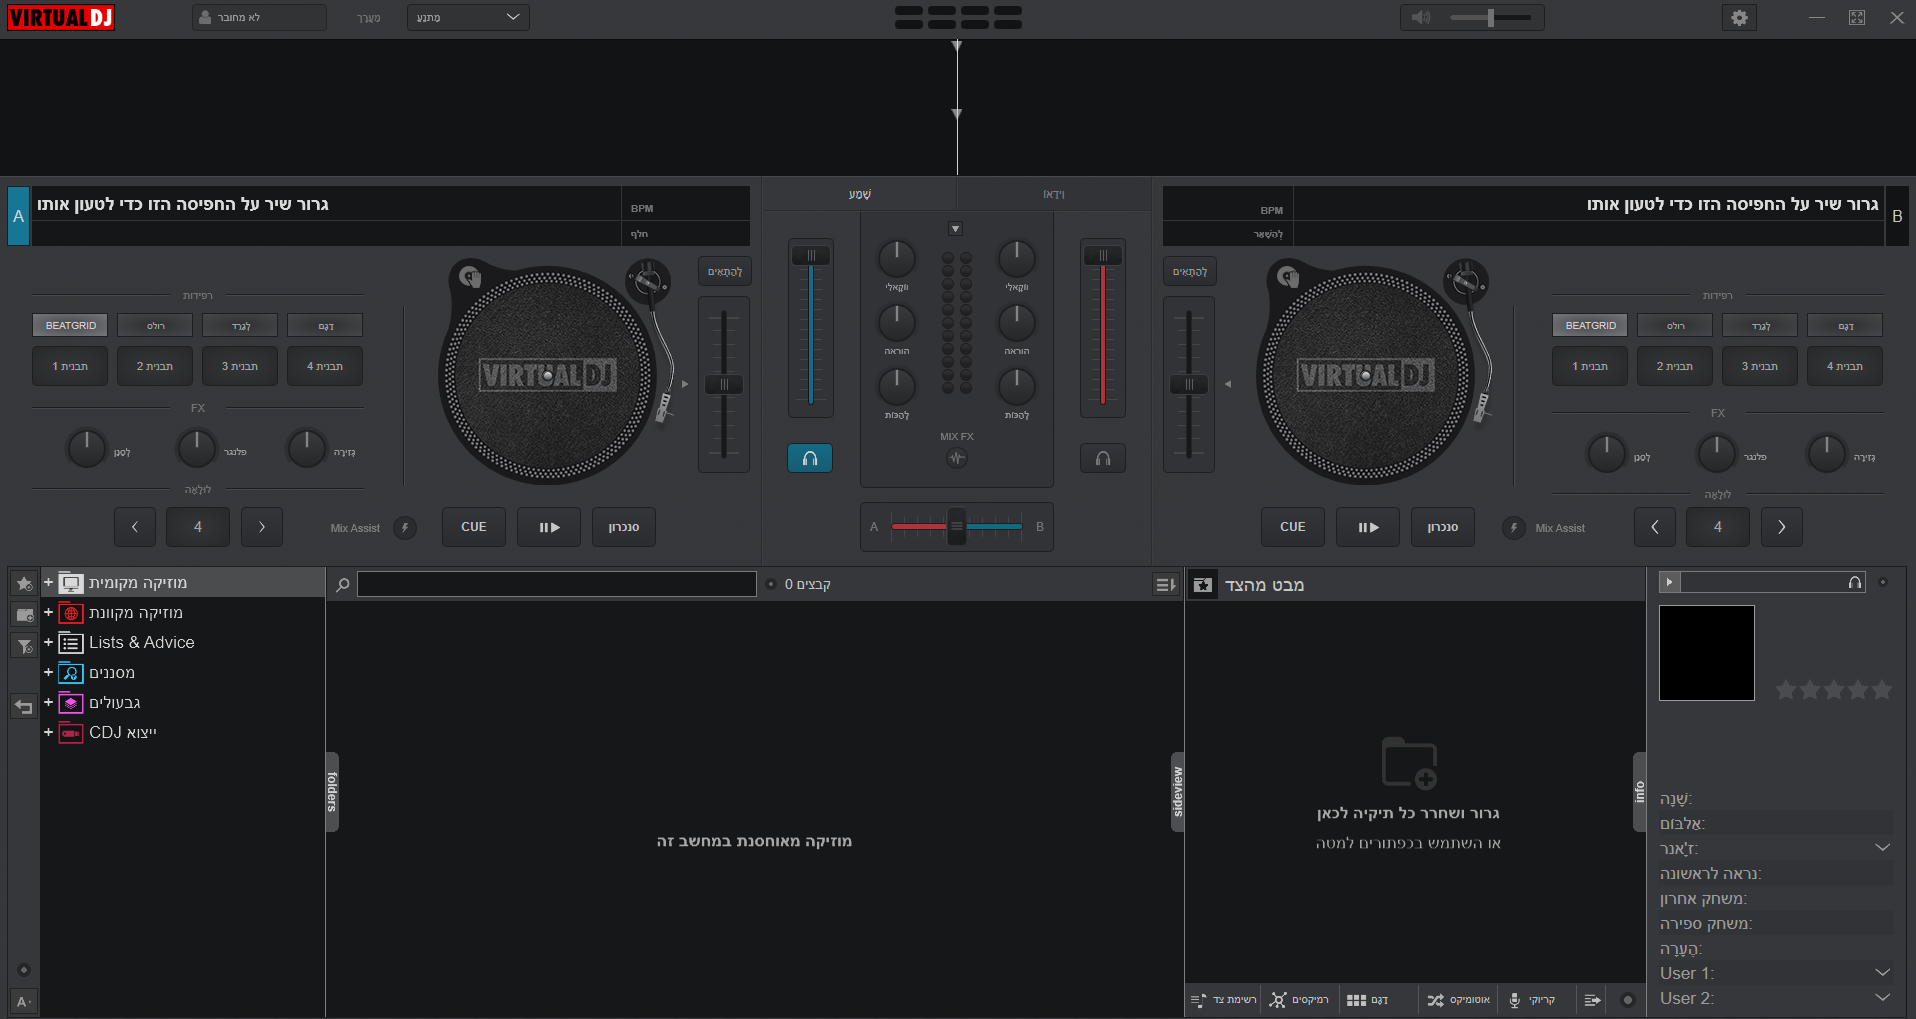Click the filter folder funnel icon in browser sidebar
Image resolution: width=1916 pixels, height=1019 pixels.
[x=24, y=646]
